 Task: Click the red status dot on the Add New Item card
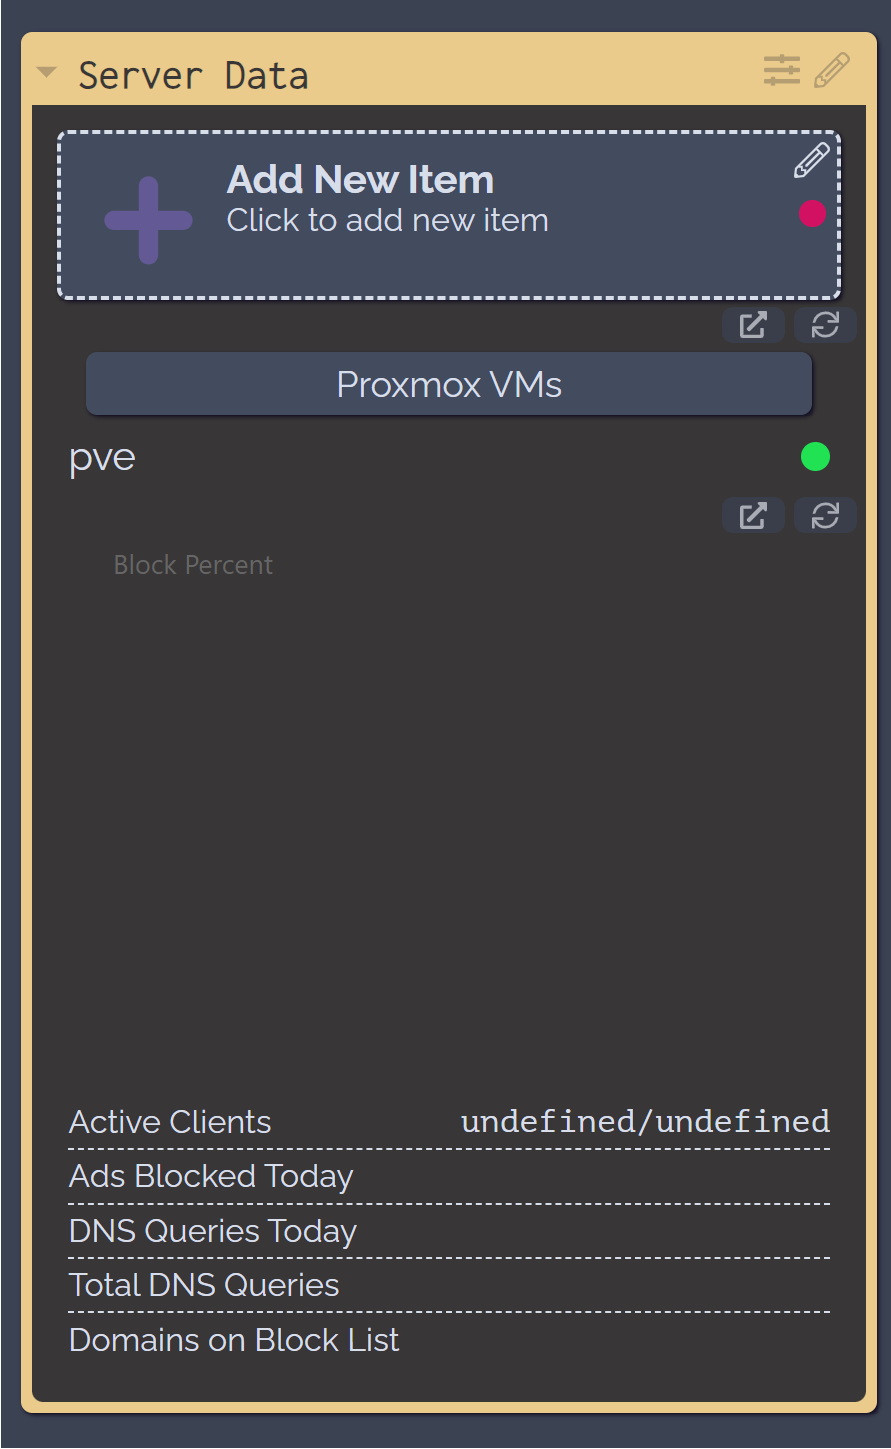[x=812, y=213]
